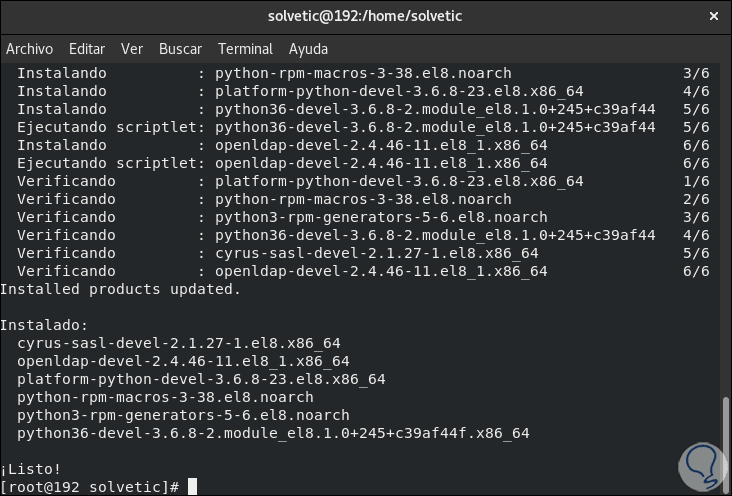This screenshot has height=496, width=732.
Task: Click the ¡Listo! completion message
Action: (x=31, y=468)
